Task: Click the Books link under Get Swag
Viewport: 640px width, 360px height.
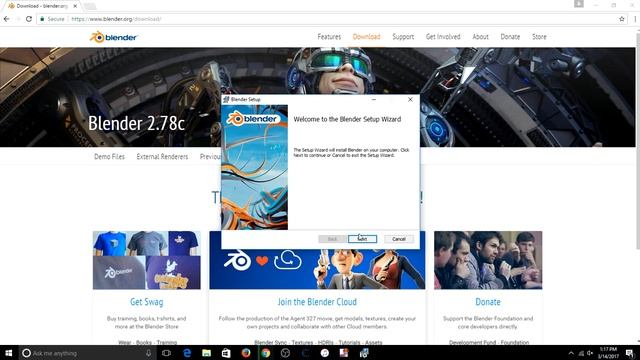Action: click(x=144, y=342)
